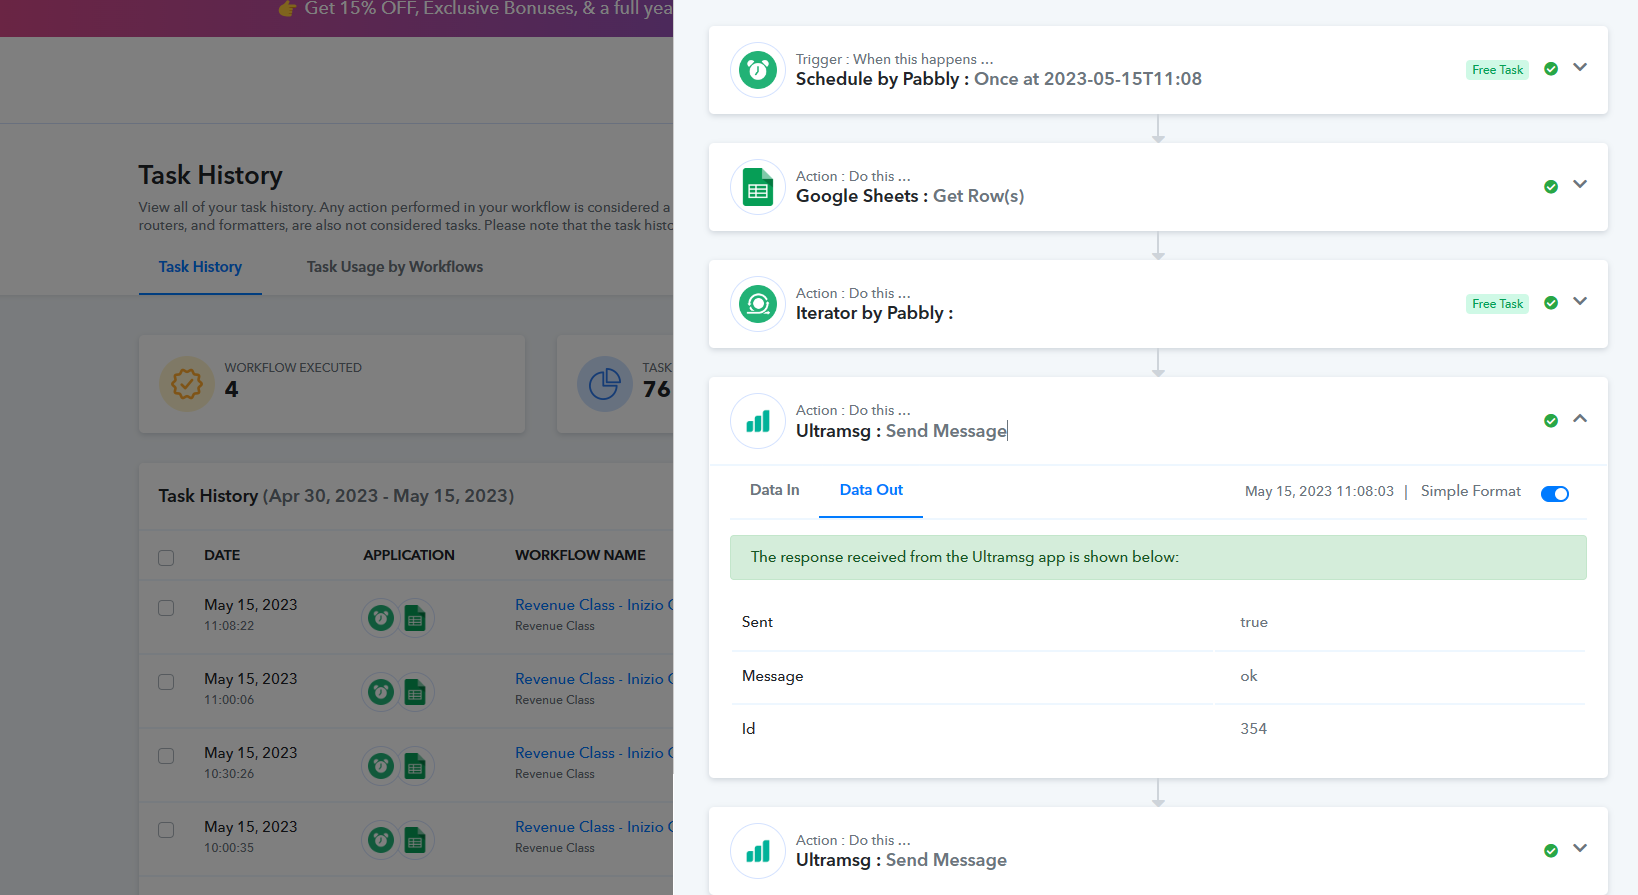Tick the select-all checkbox in table header
Screen dimensions: 1638x895
click(166, 558)
